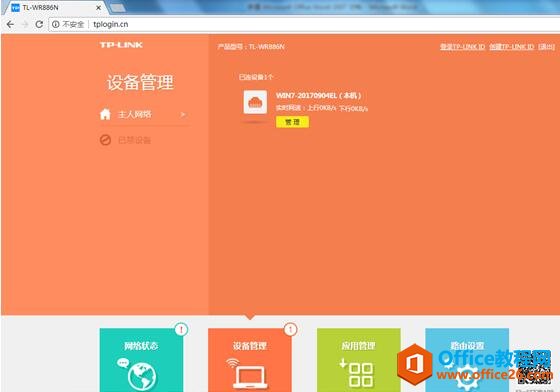Open the 应用管理 tile
560x392 pixels.
pos(359,360)
